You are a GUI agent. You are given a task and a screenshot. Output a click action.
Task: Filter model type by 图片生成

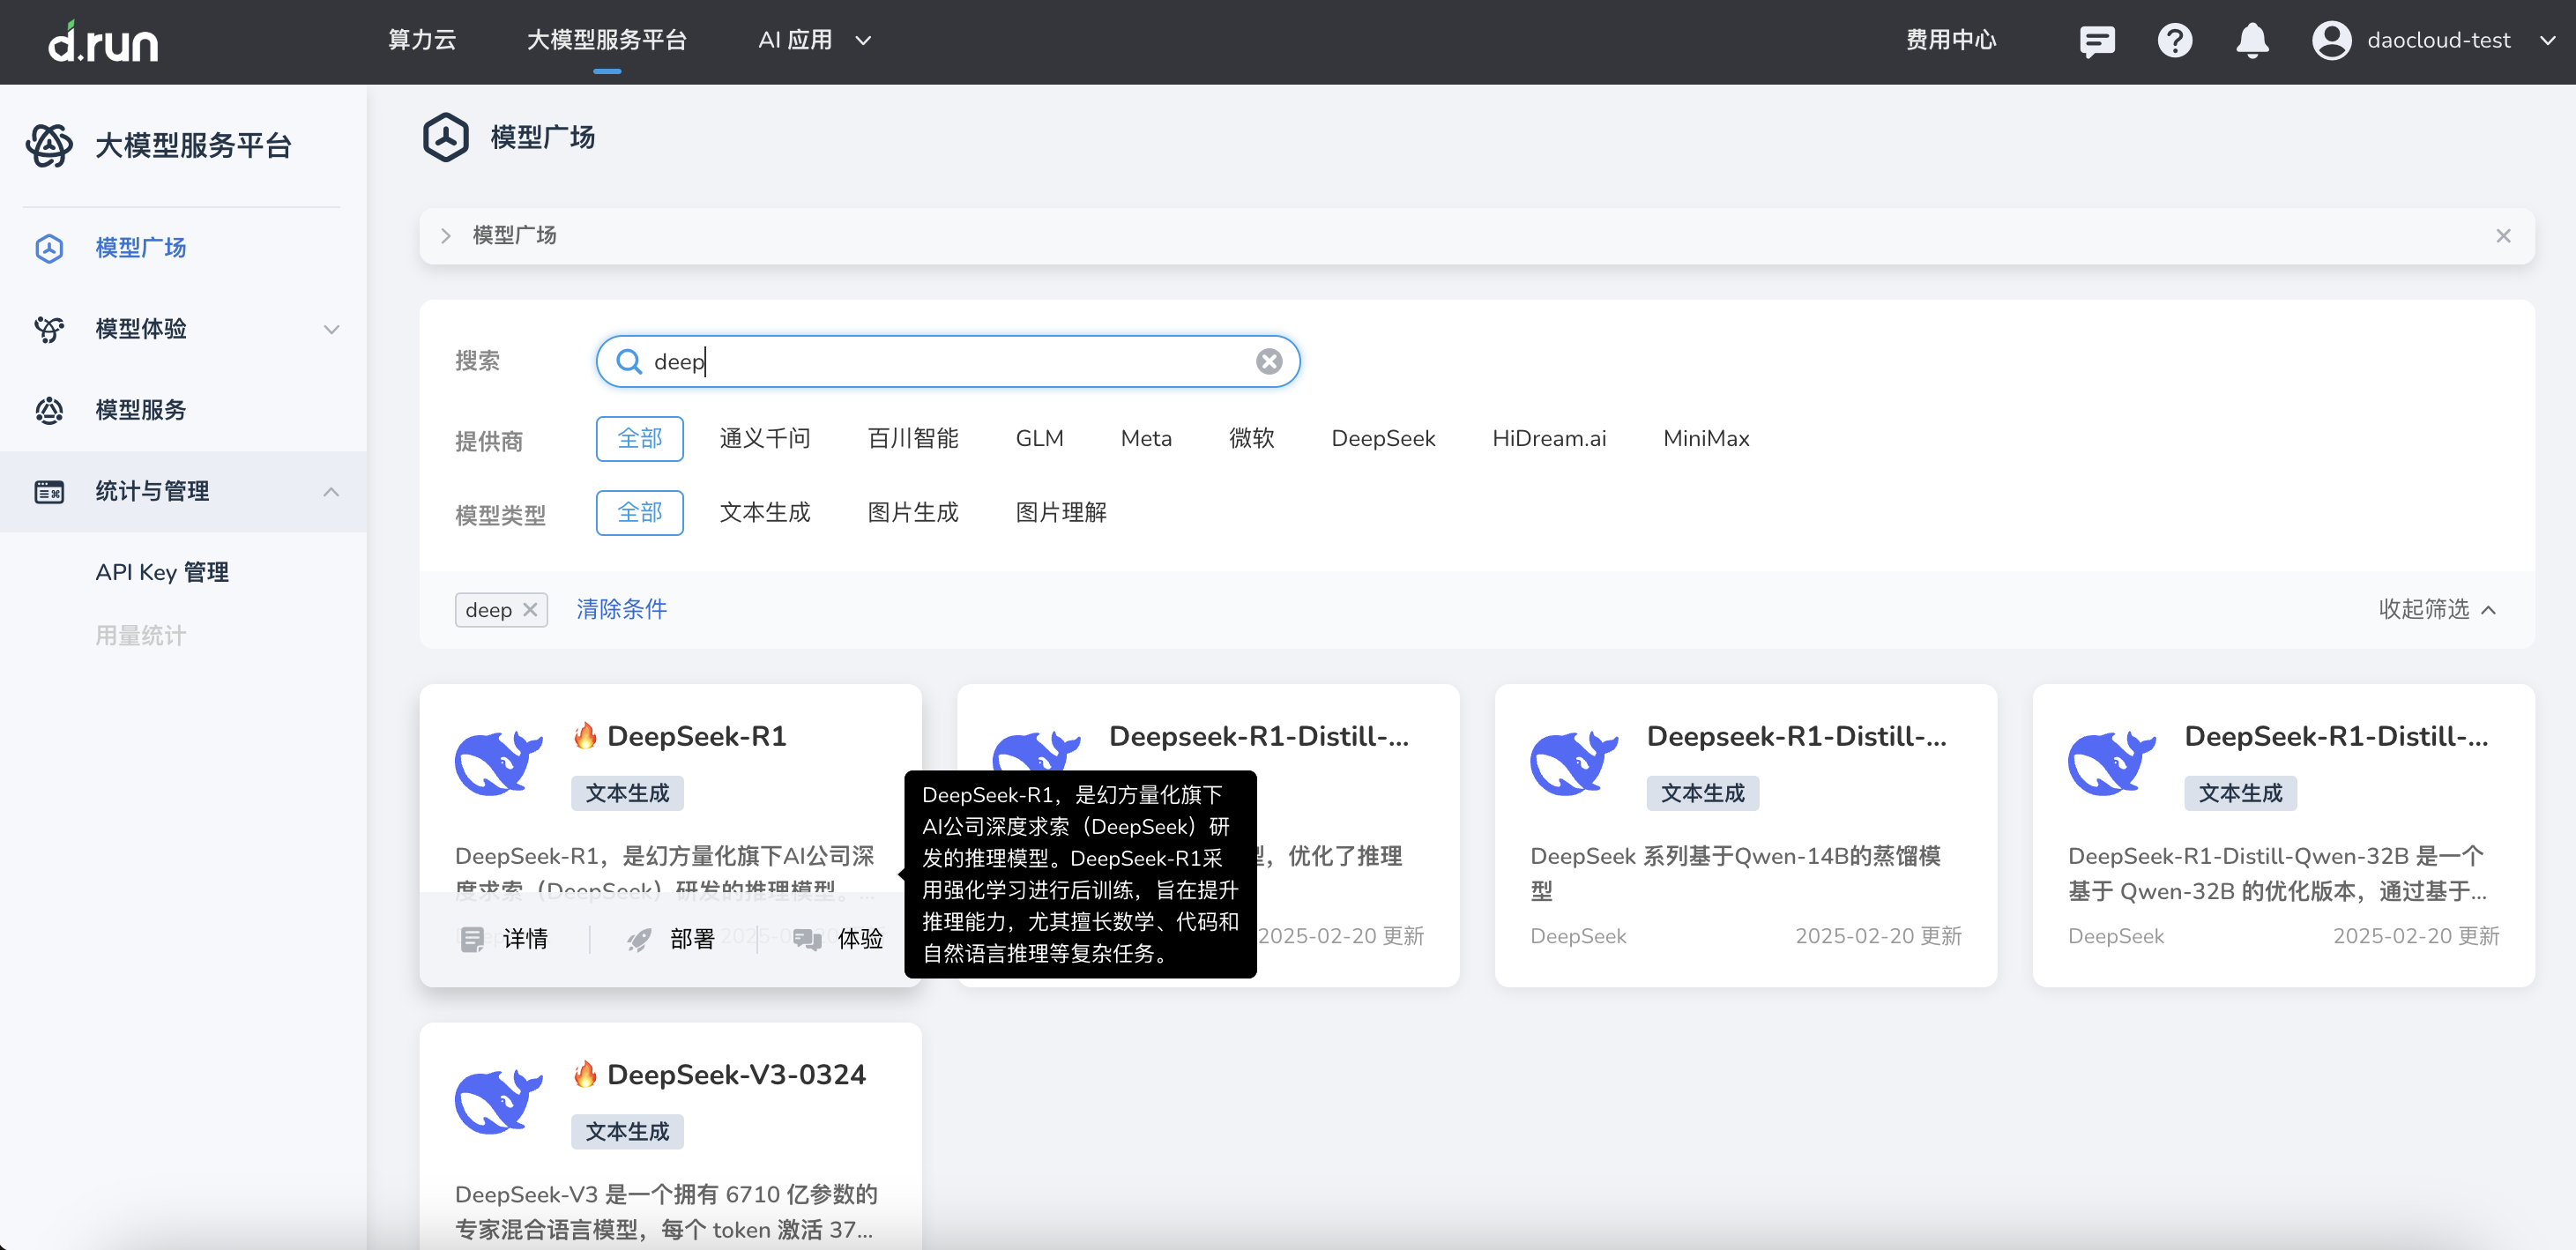click(913, 513)
